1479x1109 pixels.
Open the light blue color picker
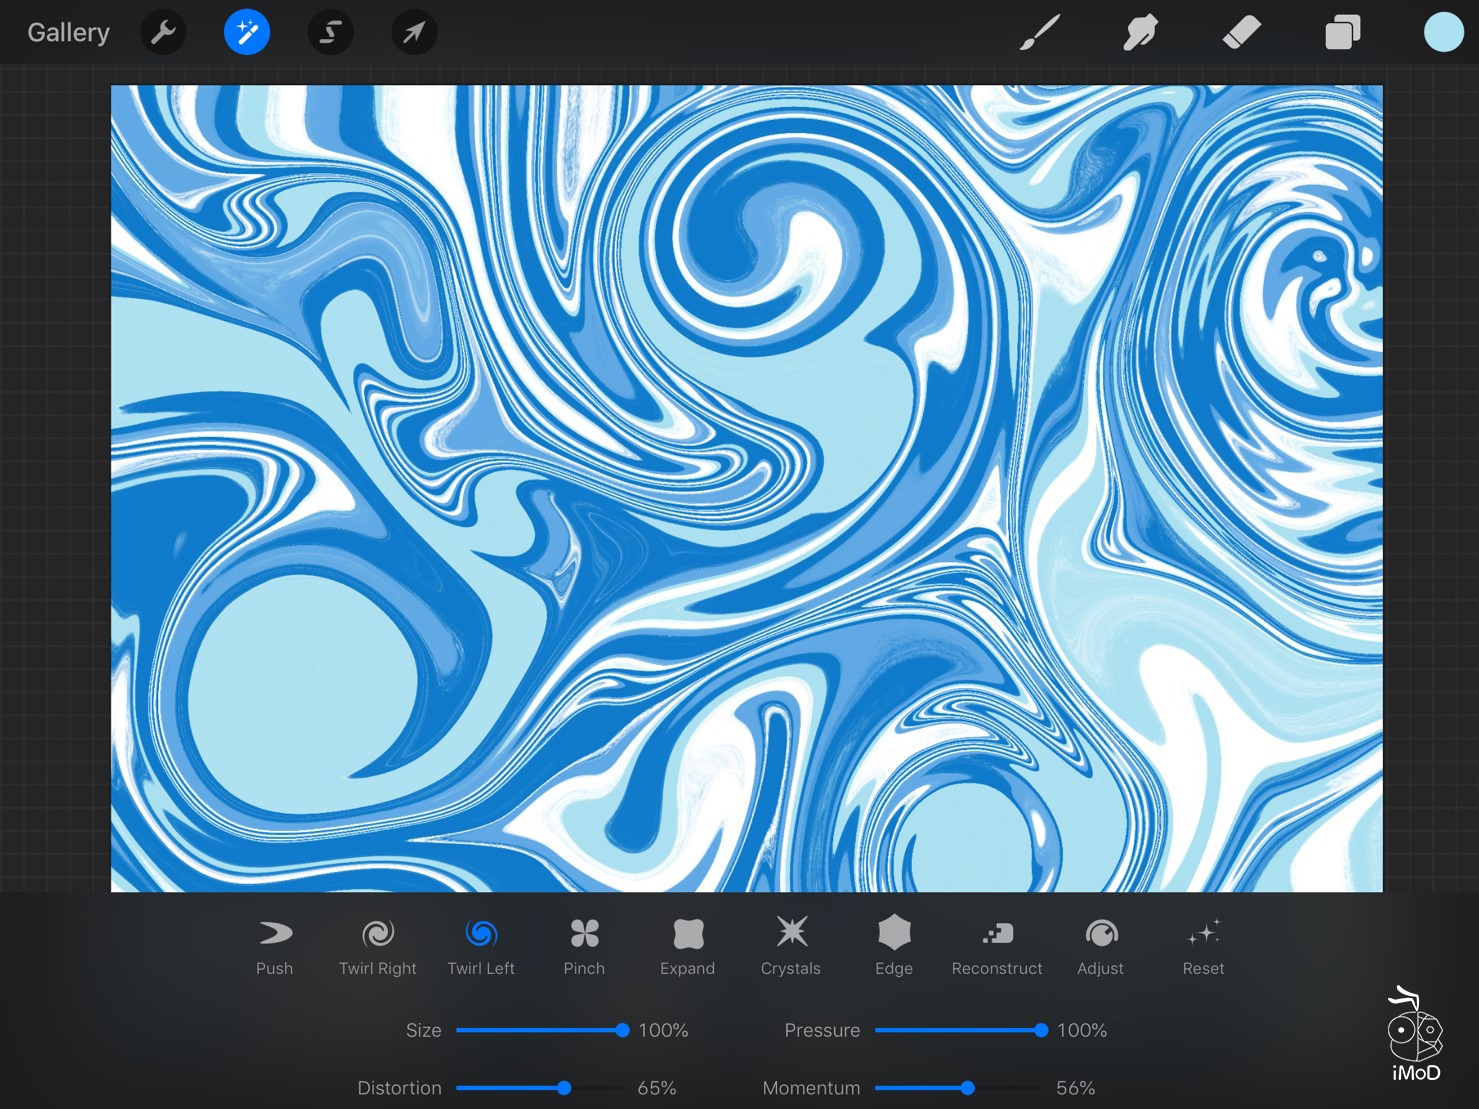tap(1443, 33)
